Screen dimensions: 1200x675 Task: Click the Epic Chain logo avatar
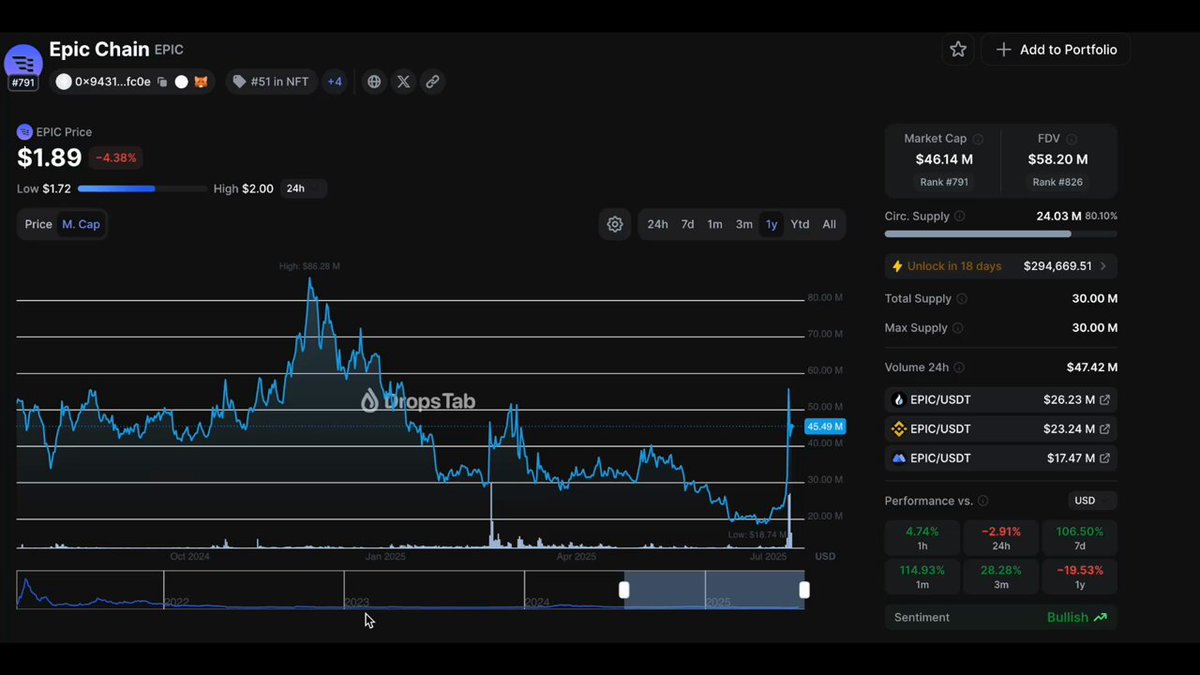pos(23,62)
